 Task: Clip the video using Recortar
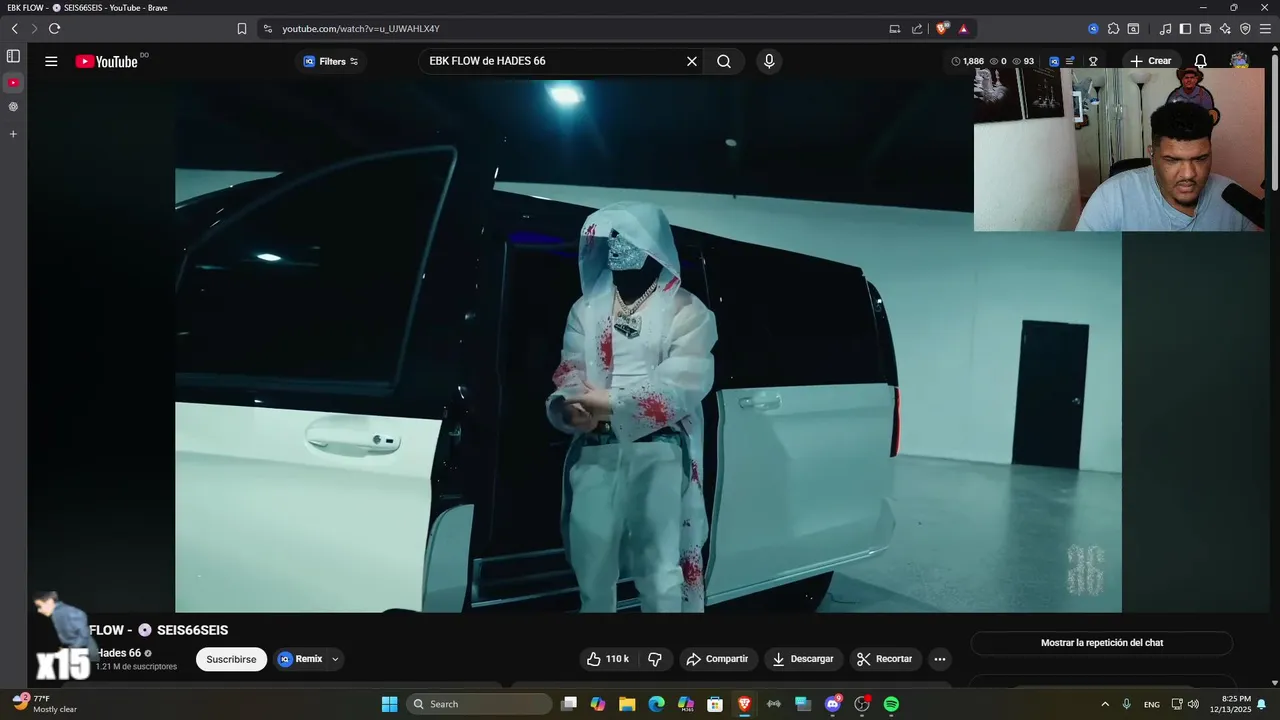pos(885,659)
